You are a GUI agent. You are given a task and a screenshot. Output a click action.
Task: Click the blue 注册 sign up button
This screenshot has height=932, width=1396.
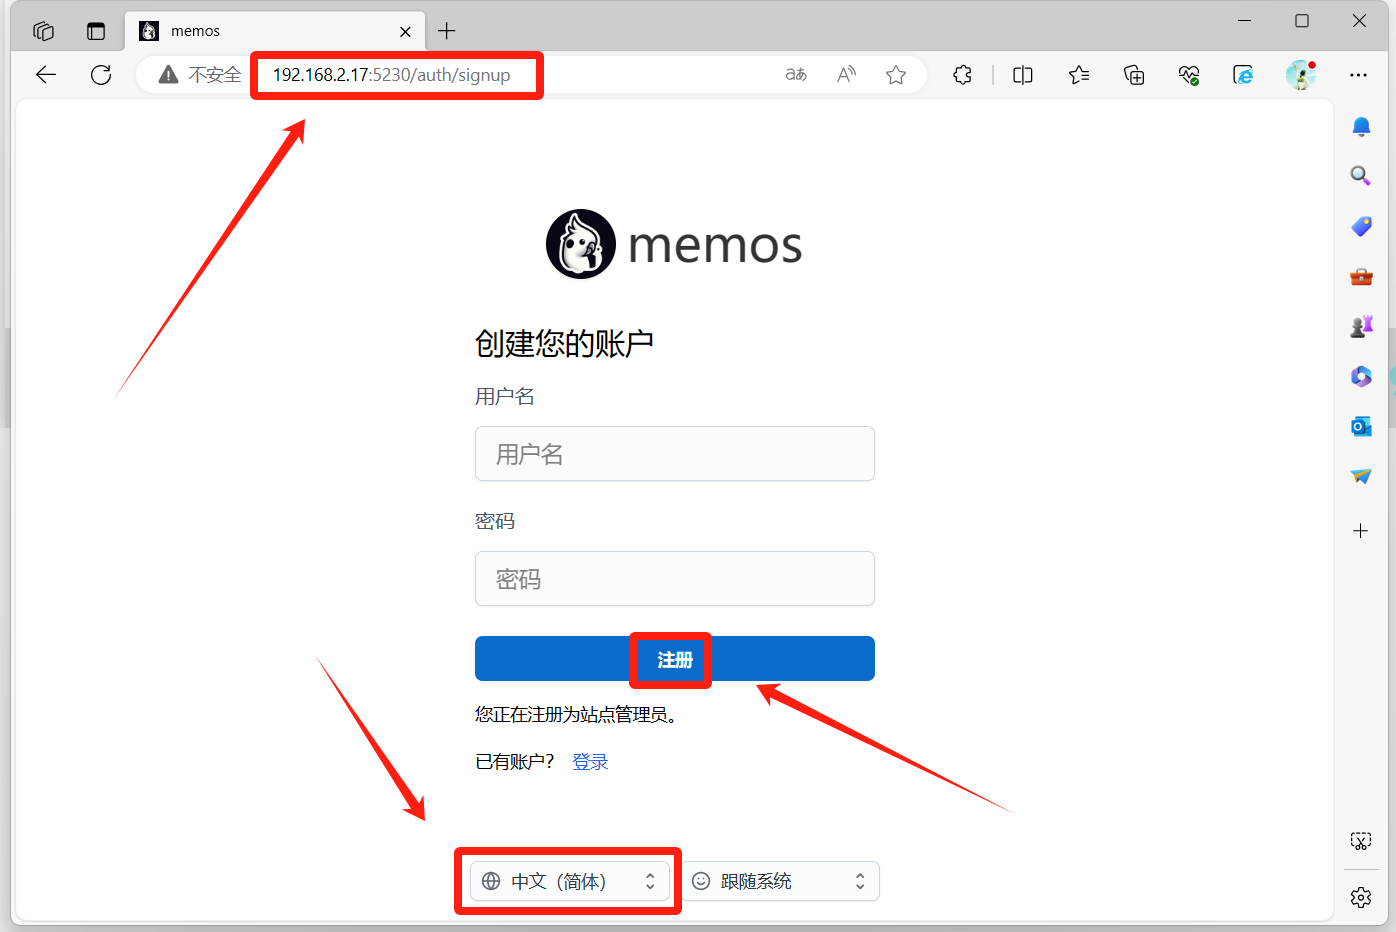(674, 659)
